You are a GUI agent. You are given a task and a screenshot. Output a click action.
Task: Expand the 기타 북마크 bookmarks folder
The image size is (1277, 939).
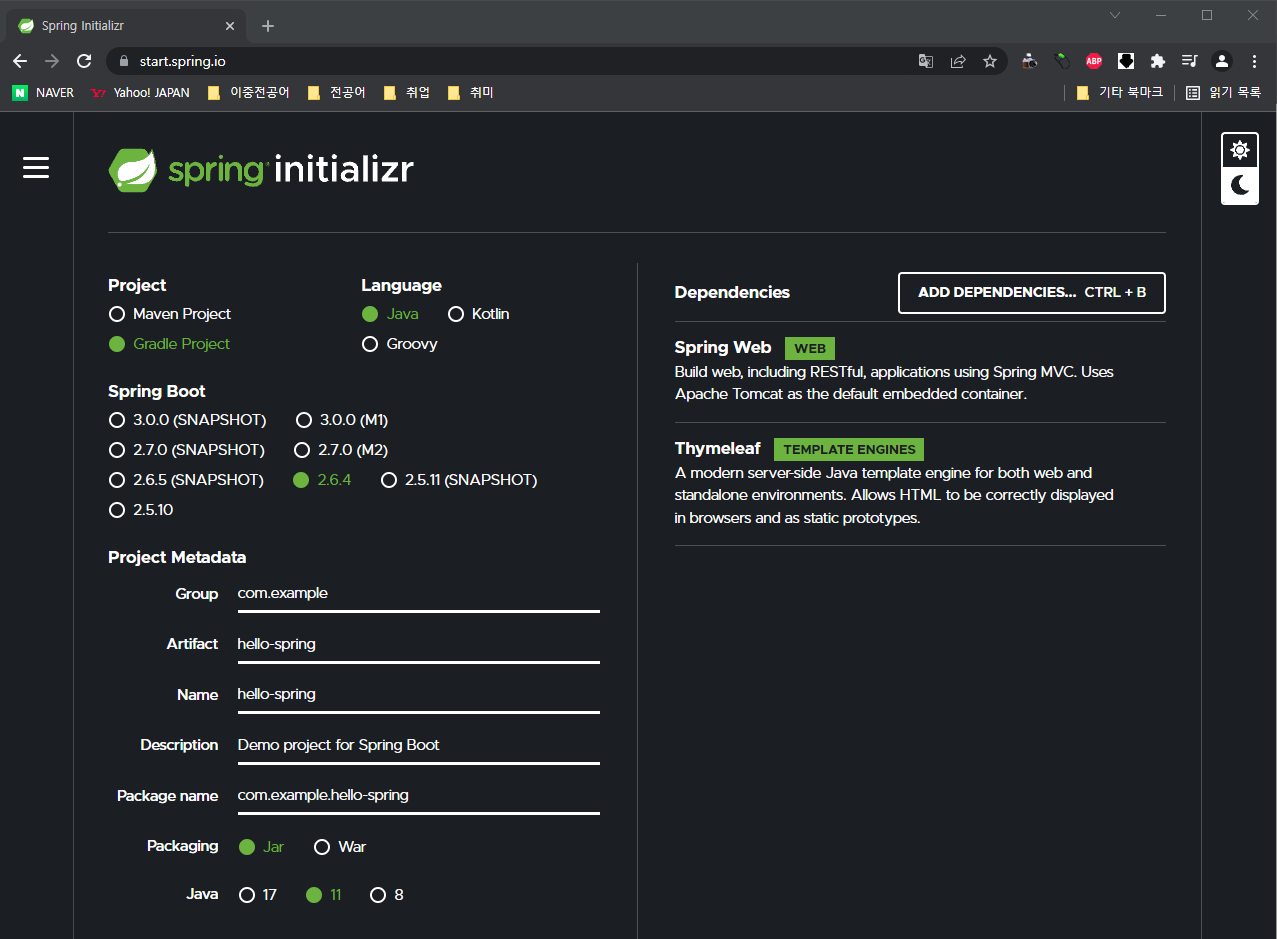(x=1119, y=92)
